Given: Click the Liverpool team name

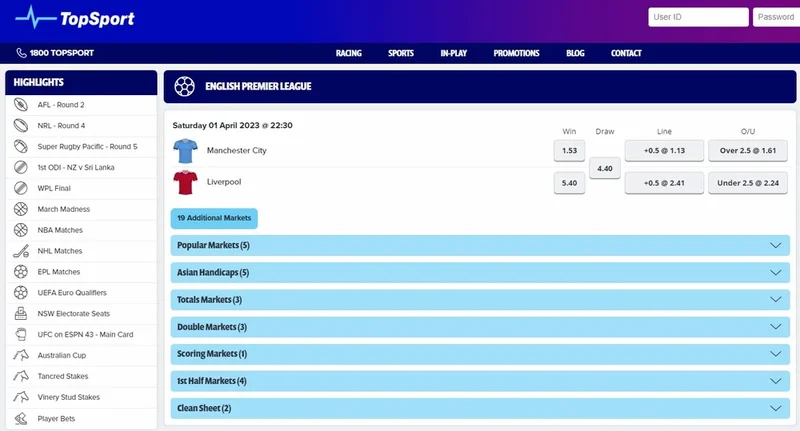Looking at the screenshot, I should click(x=224, y=182).
